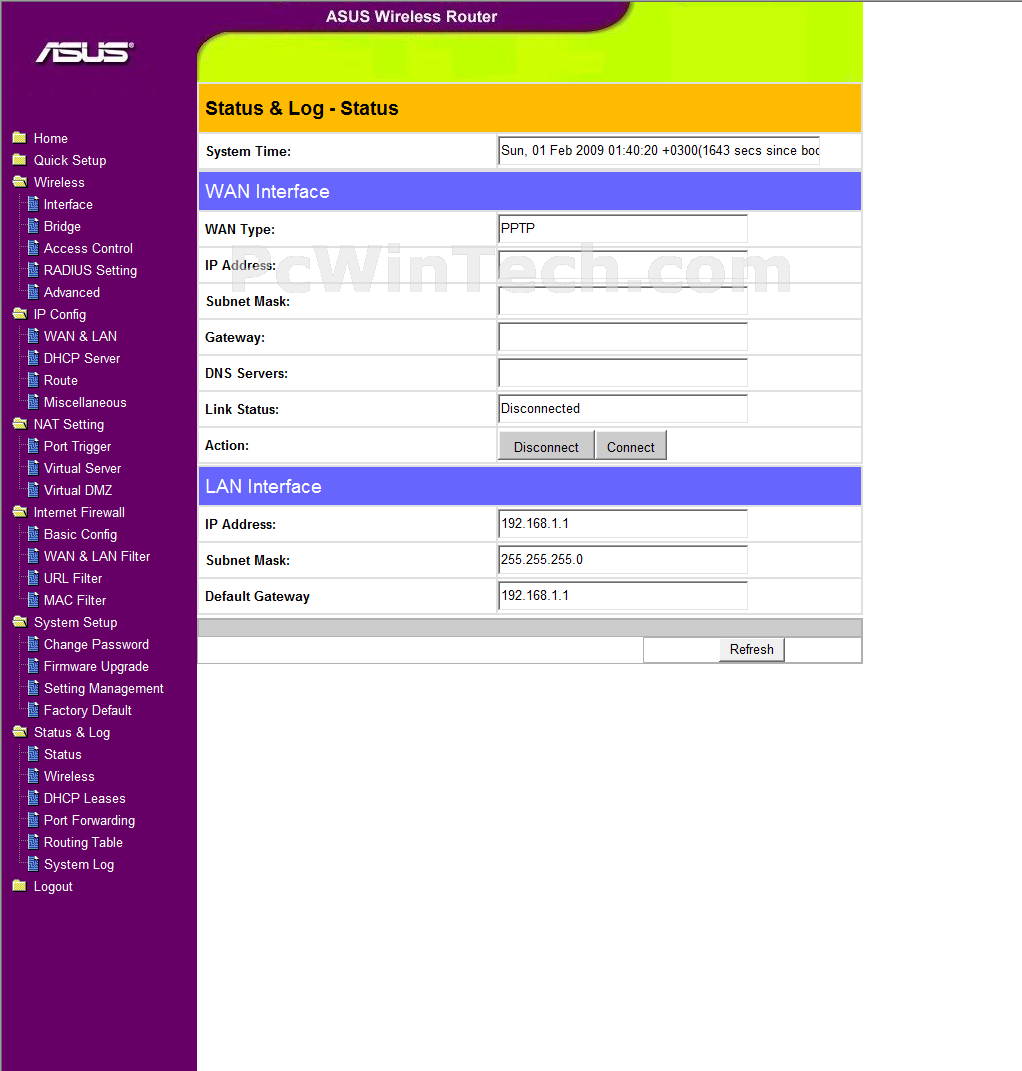Click the empty WAN IP Address field
Image resolution: width=1022 pixels, height=1071 pixels.
pyautogui.click(x=623, y=265)
